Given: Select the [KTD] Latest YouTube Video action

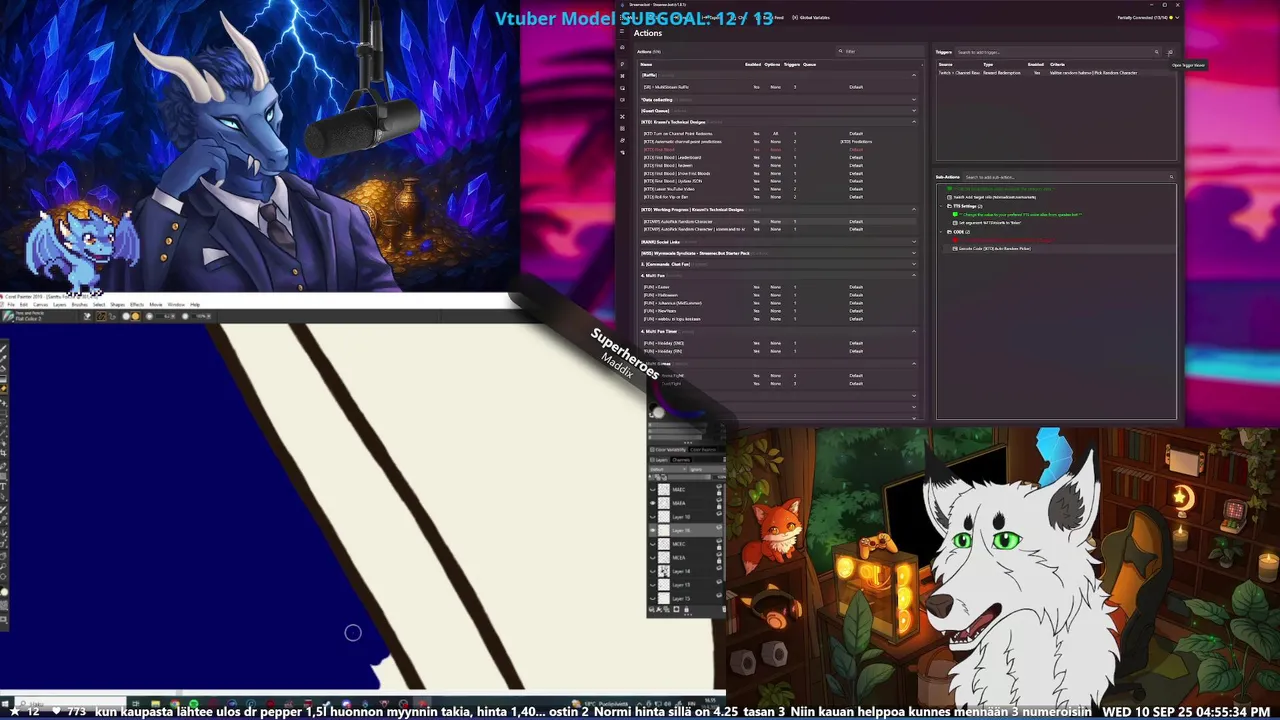Looking at the screenshot, I should (x=778, y=189).
